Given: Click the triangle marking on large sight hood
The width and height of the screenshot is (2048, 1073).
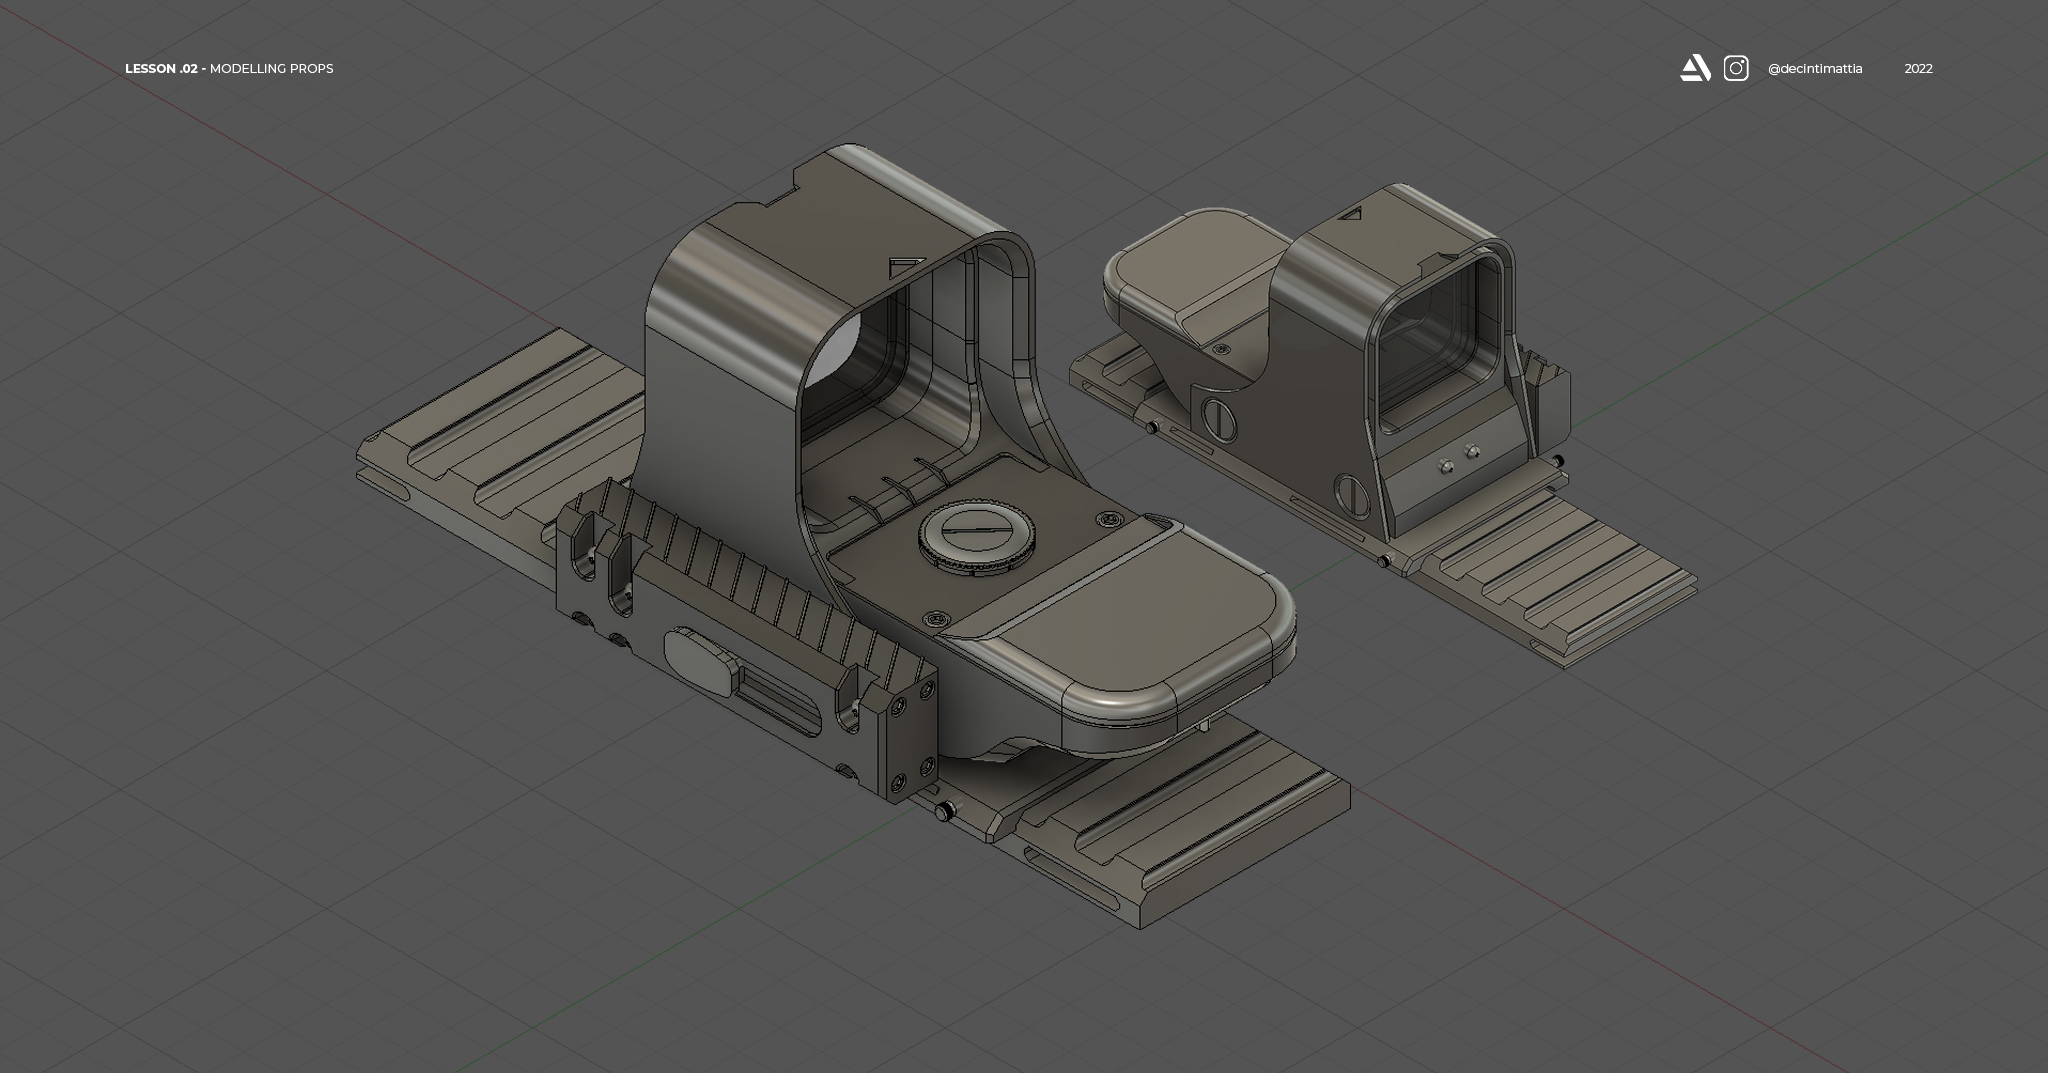Looking at the screenshot, I should [906, 267].
